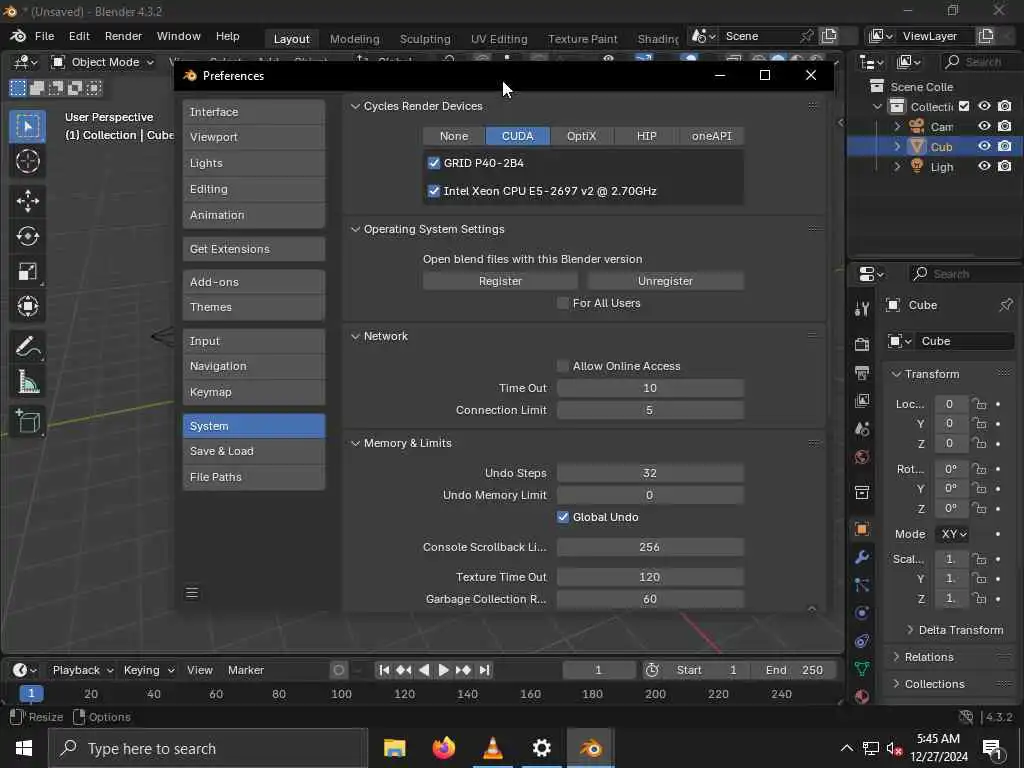Open the Add-ons preferences section

[x=254, y=282]
